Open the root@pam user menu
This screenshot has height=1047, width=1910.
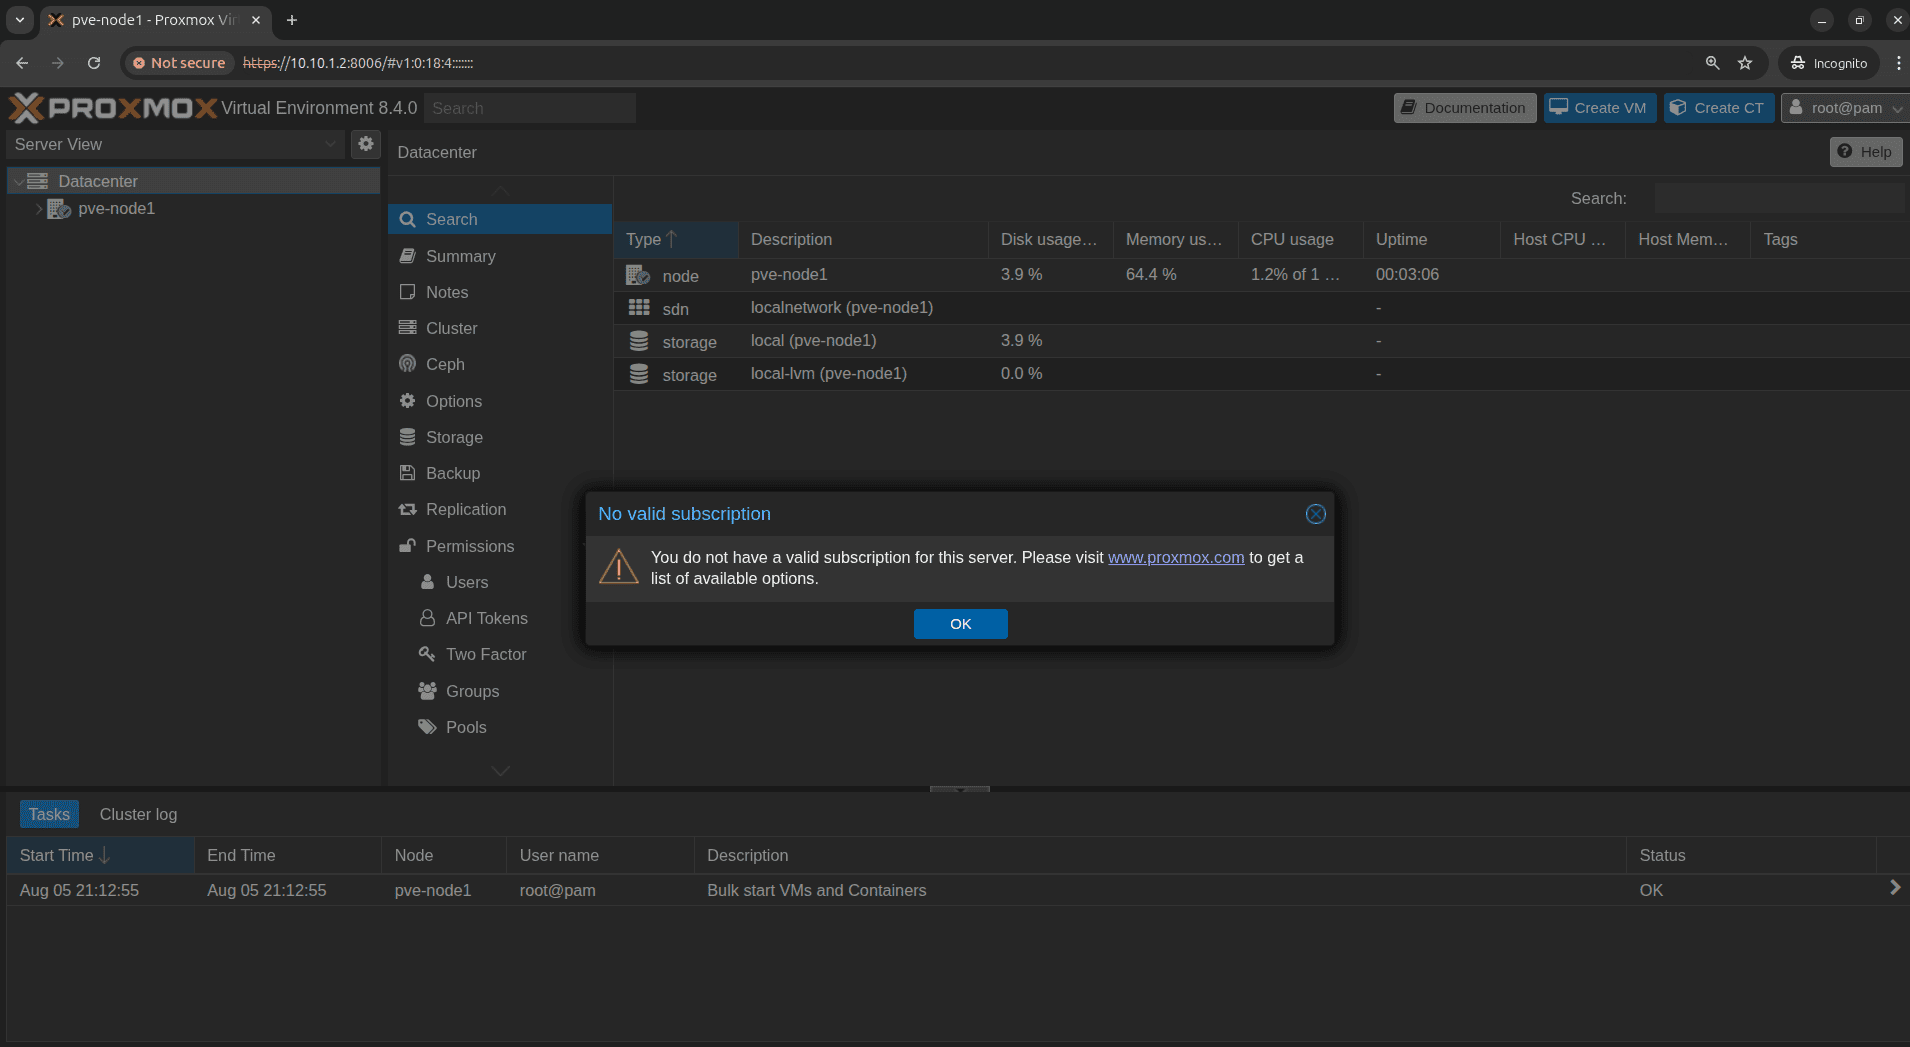[x=1845, y=108]
